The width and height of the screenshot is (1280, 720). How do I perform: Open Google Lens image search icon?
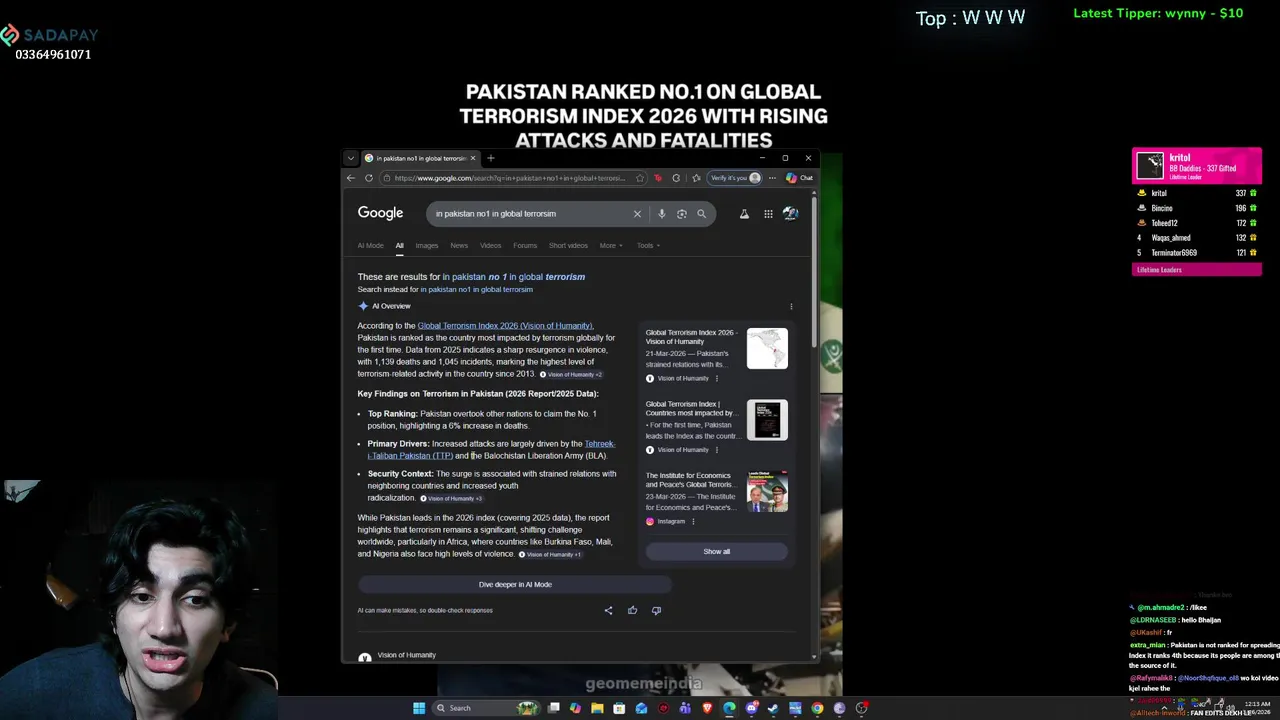681,213
